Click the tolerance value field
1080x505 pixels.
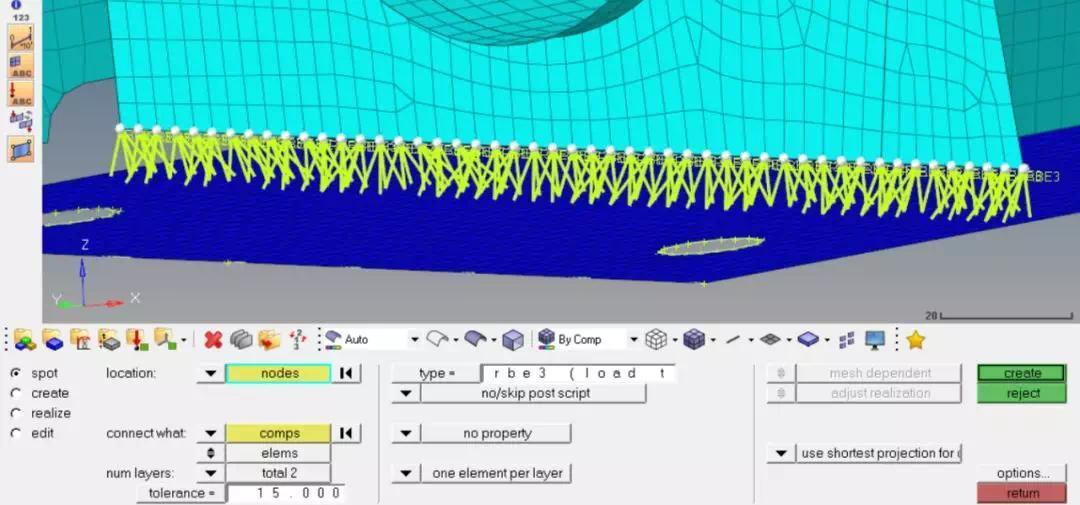tap(285, 493)
